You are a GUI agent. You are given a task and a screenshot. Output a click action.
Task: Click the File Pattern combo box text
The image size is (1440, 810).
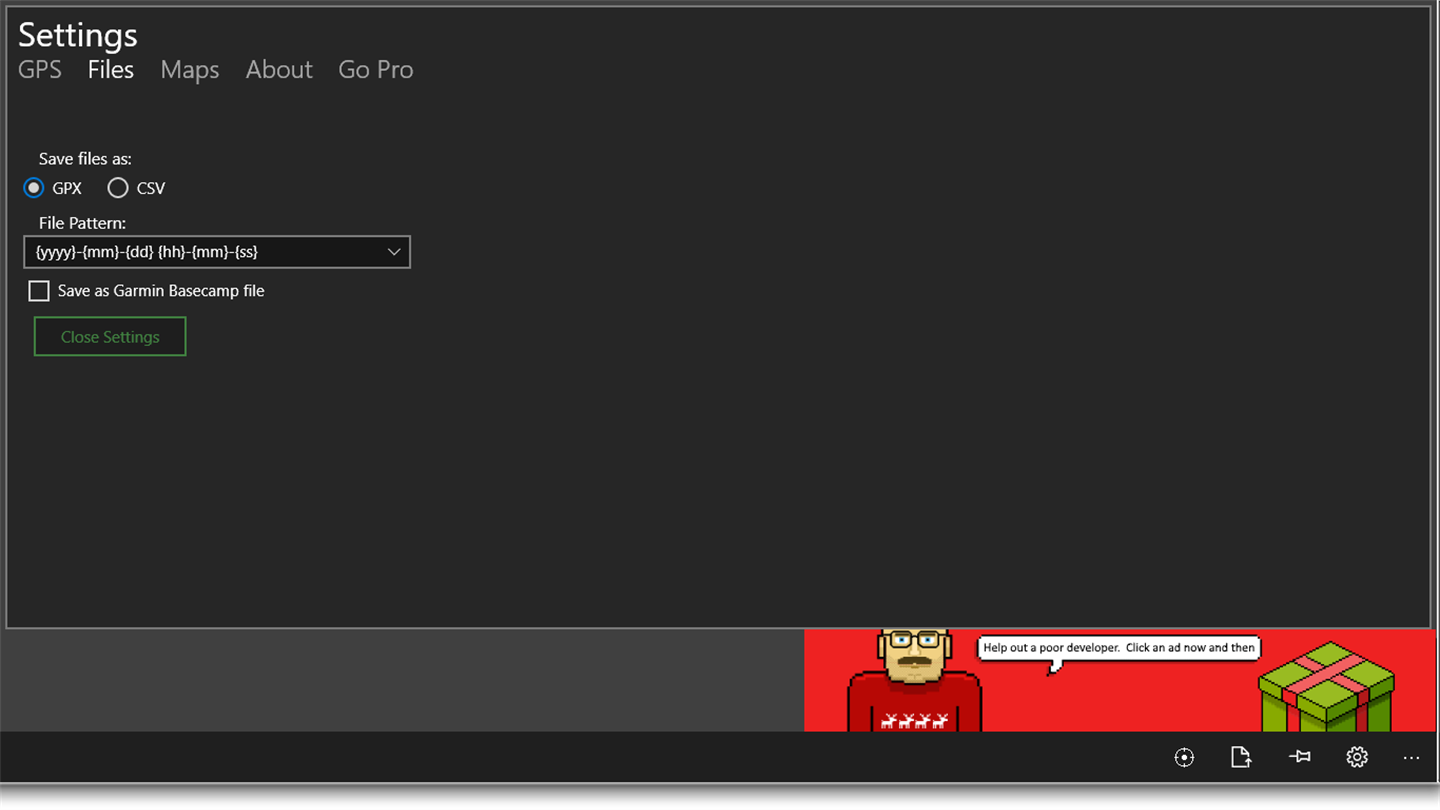coord(147,252)
